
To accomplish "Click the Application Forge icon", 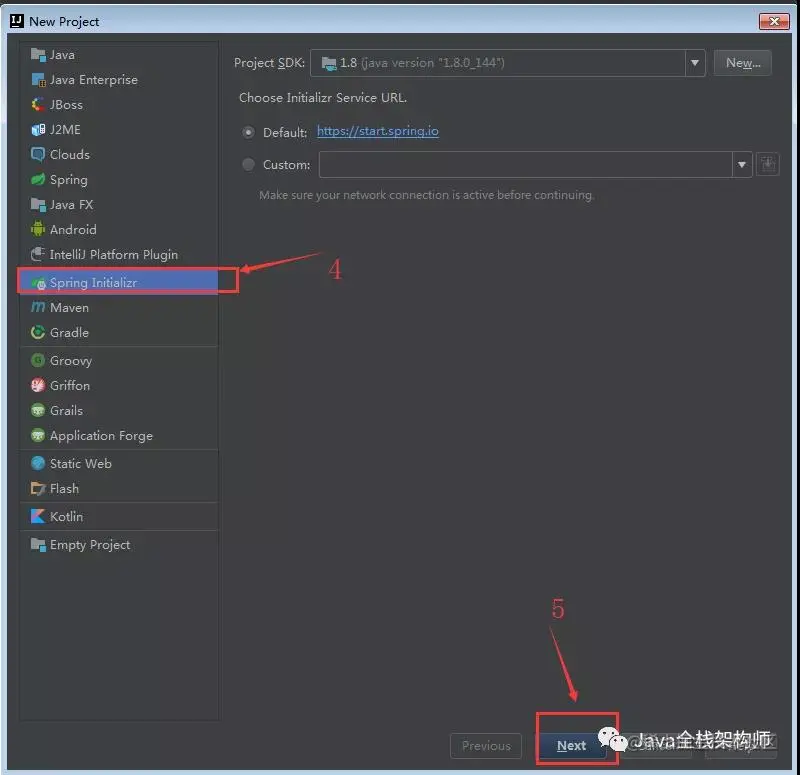I will [x=38, y=435].
